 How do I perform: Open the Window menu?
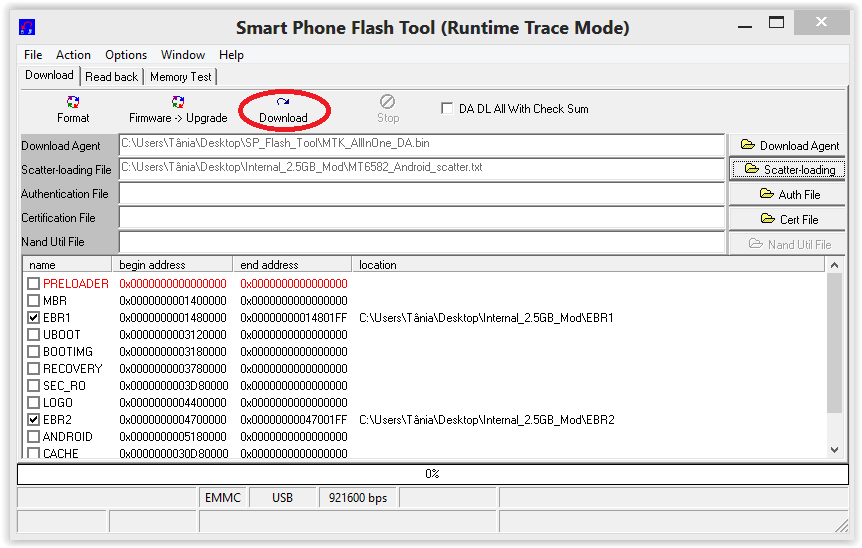183,55
